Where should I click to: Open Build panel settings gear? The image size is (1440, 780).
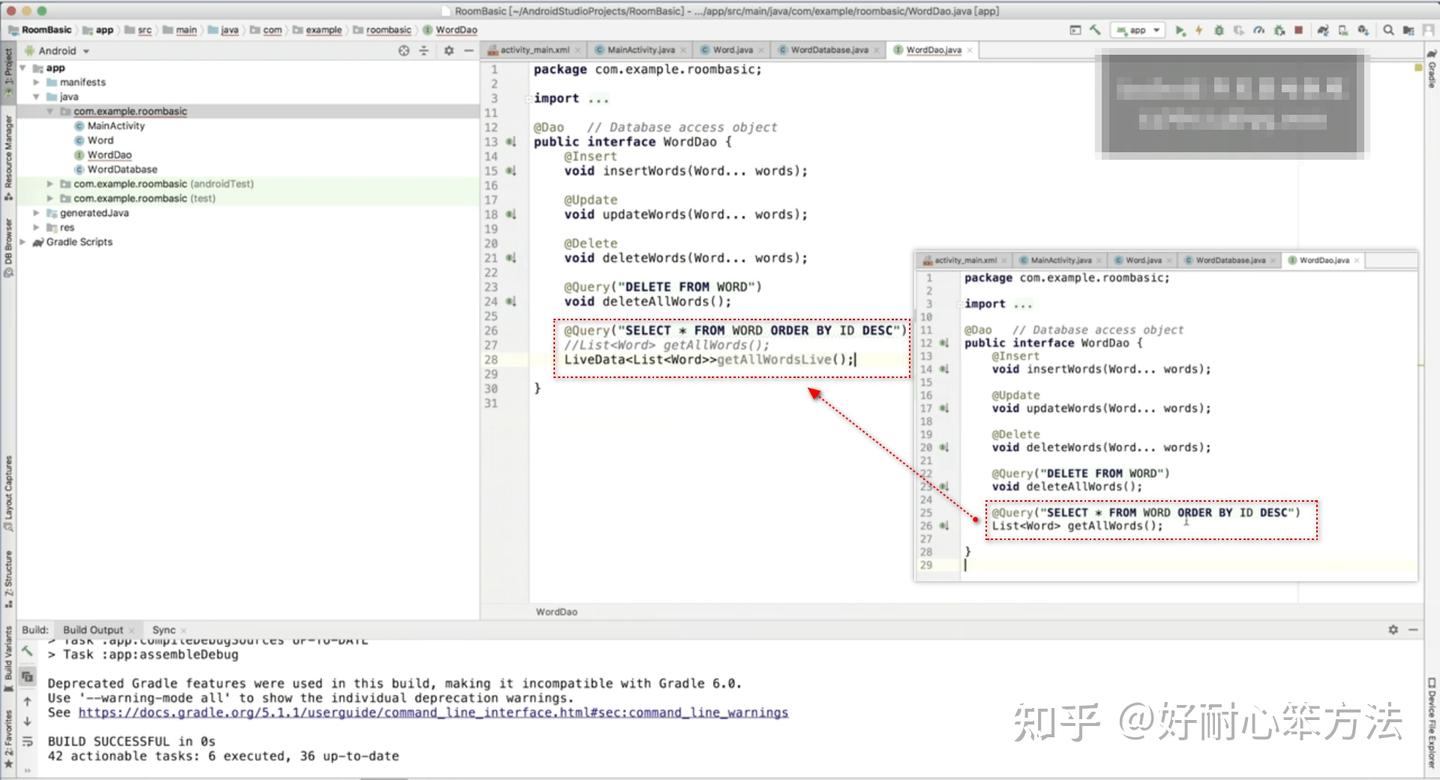pos(1393,630)
